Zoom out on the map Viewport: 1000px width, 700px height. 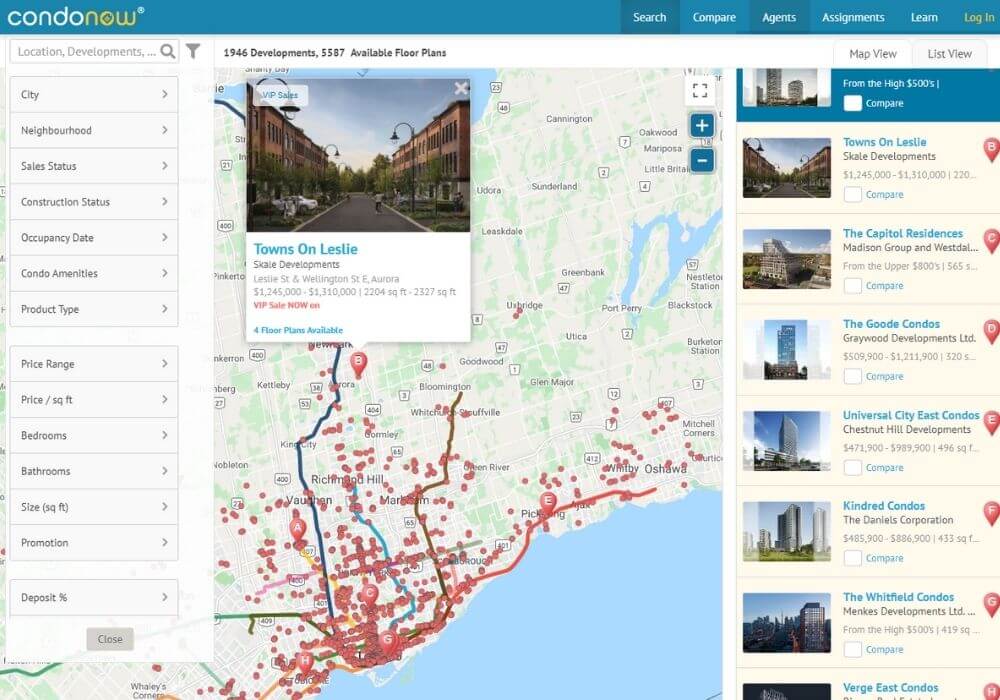click(702, 160)
